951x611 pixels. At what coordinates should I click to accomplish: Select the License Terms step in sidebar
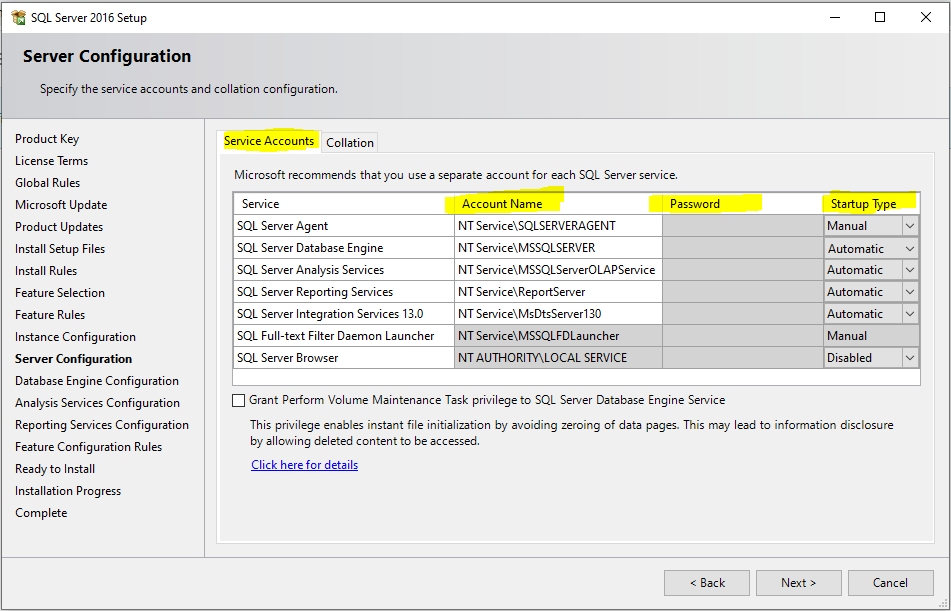click(x=52, y=161)
